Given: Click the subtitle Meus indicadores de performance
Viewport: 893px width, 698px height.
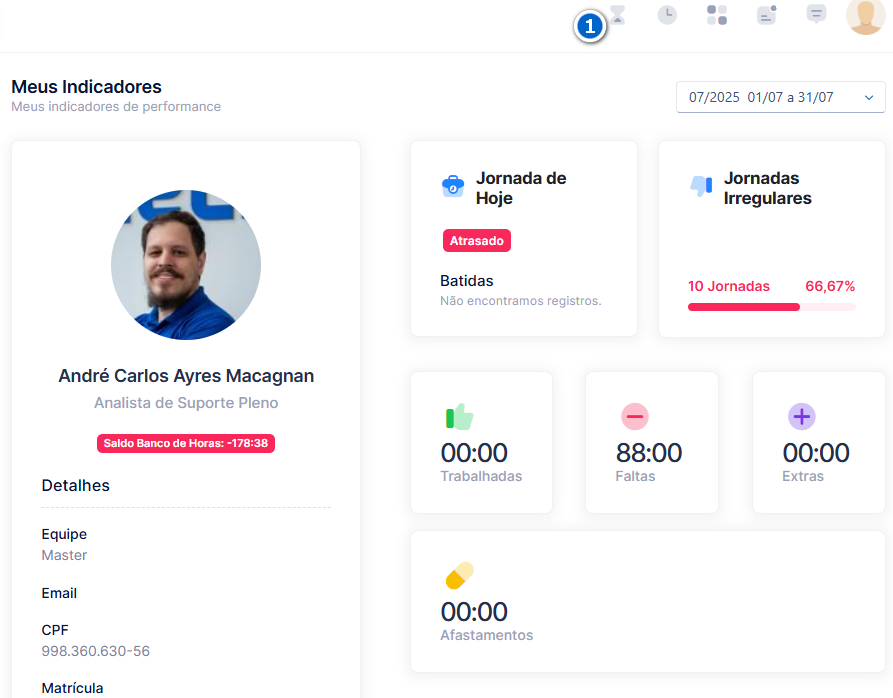Looking at the screenshot, I should coord(116,106).
